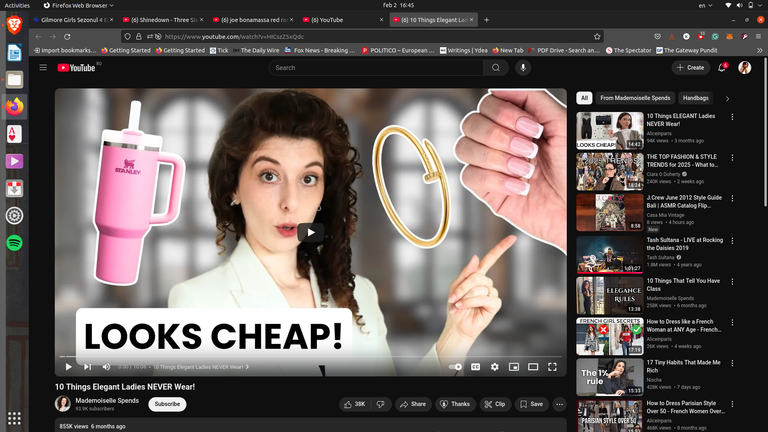Open Mademoiselle Spends channel name link
This screenshot has width=768, height=432.
pos(107,400)
